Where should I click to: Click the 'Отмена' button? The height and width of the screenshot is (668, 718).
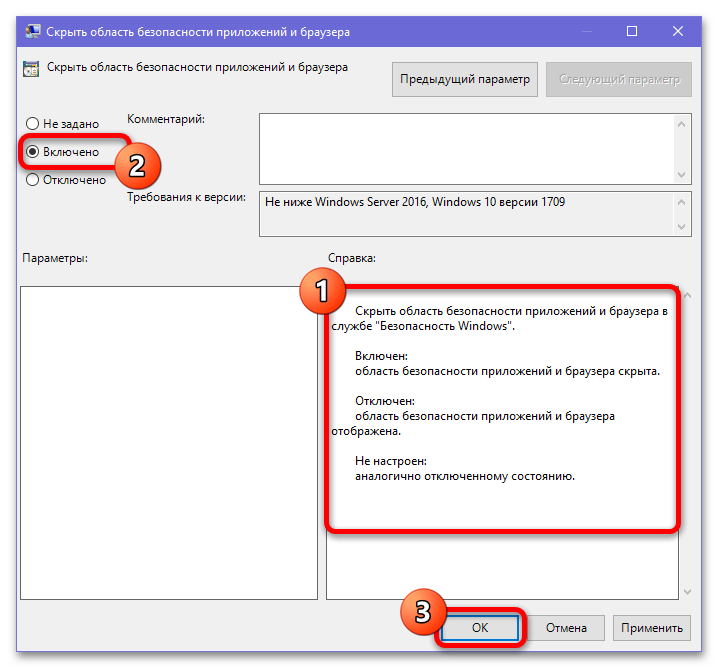[566, 628]
